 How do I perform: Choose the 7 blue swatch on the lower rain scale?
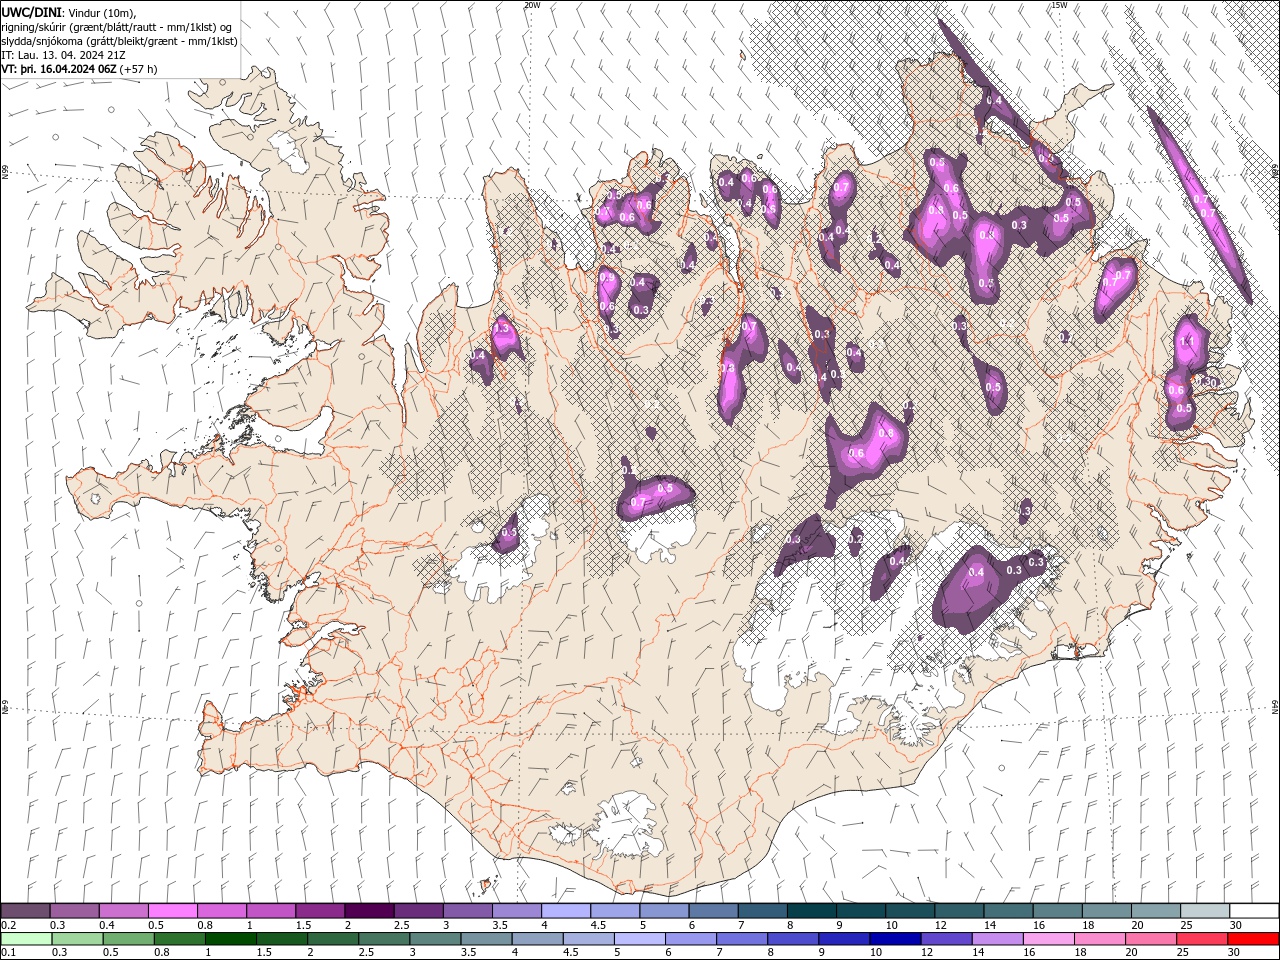741,939
